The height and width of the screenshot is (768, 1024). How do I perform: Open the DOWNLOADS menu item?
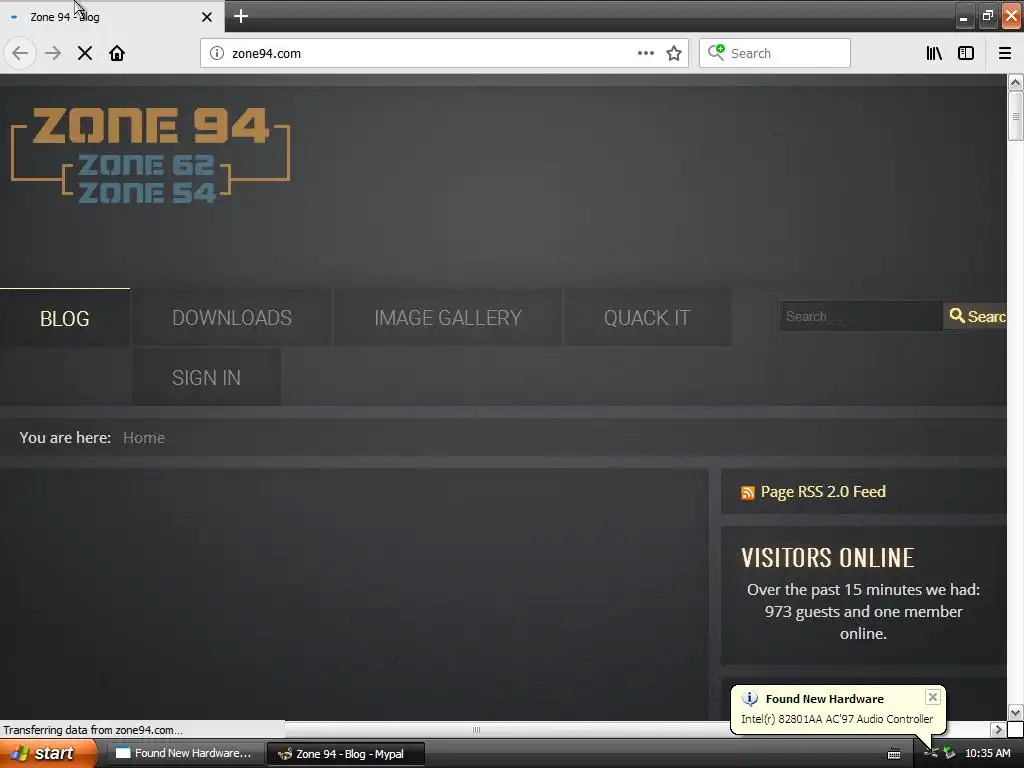[232, 317]
